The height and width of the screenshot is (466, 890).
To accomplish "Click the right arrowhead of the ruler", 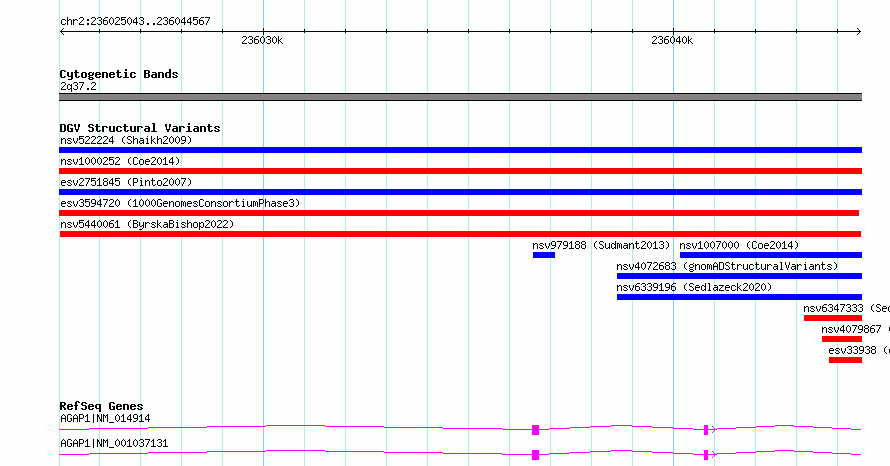I will [x=859, y=32].
